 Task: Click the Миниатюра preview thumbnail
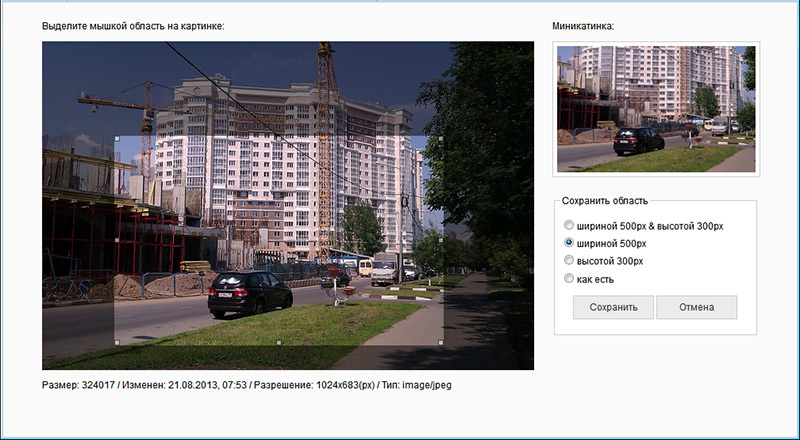point(656,108)
